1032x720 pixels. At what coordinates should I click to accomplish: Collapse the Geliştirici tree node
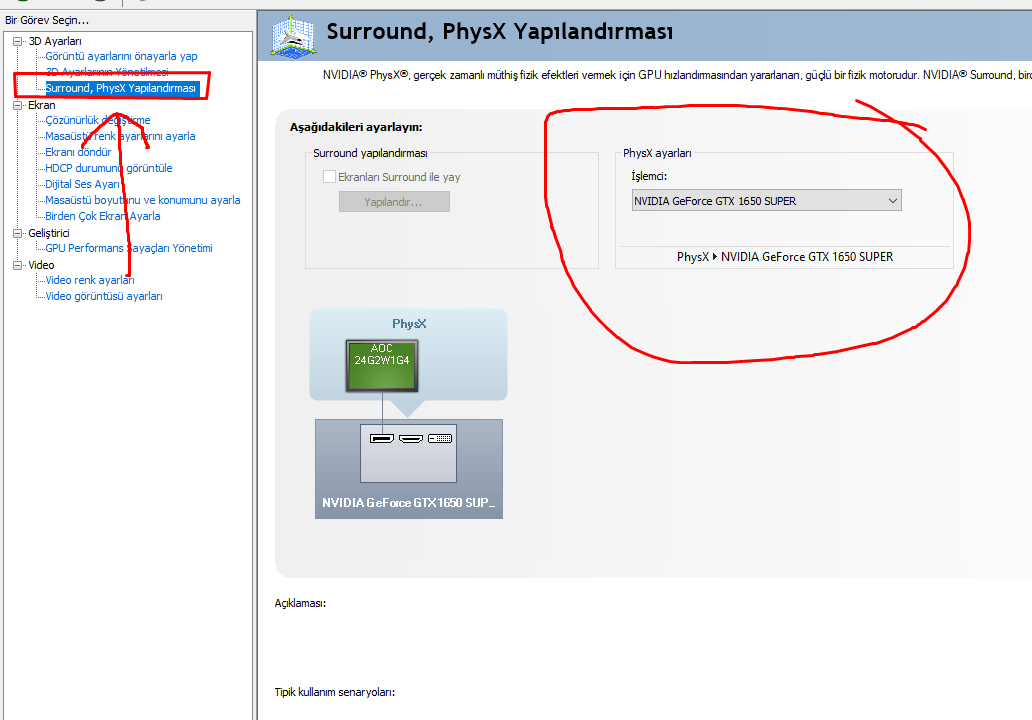click(x=18, y=233)
